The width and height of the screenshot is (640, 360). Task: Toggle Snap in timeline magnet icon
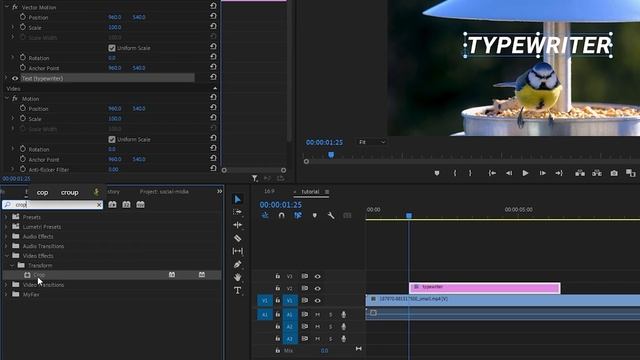tap(281, 216)
